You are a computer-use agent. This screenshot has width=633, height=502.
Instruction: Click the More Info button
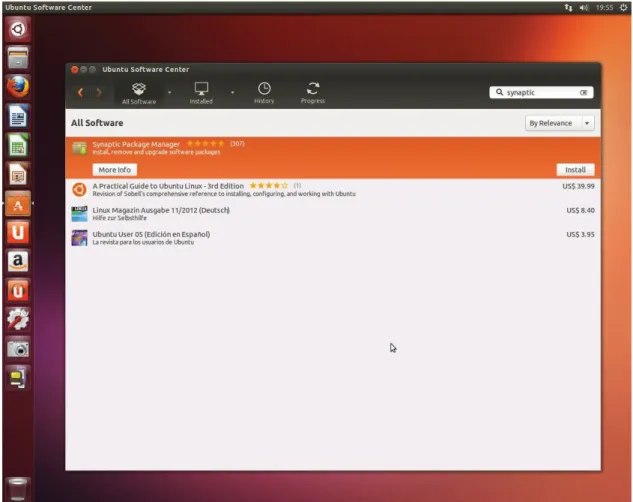tap(115, 170)
